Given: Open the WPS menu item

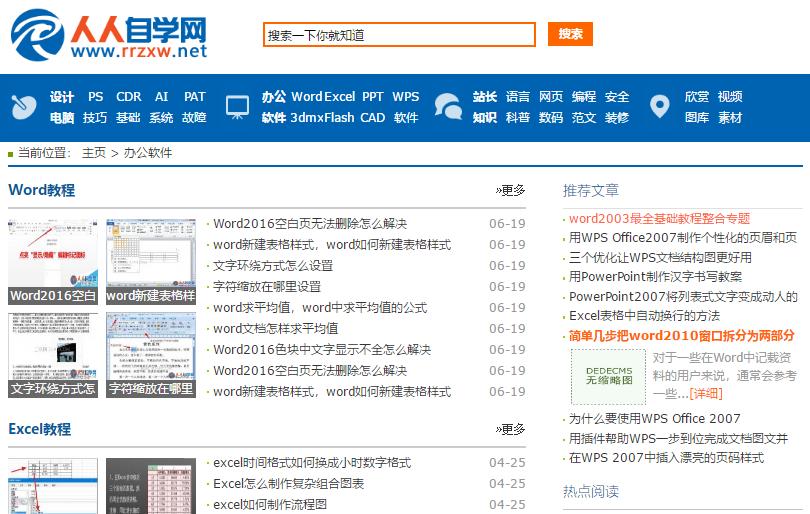Looking at the screenshot, I should [x=406, y=97].
